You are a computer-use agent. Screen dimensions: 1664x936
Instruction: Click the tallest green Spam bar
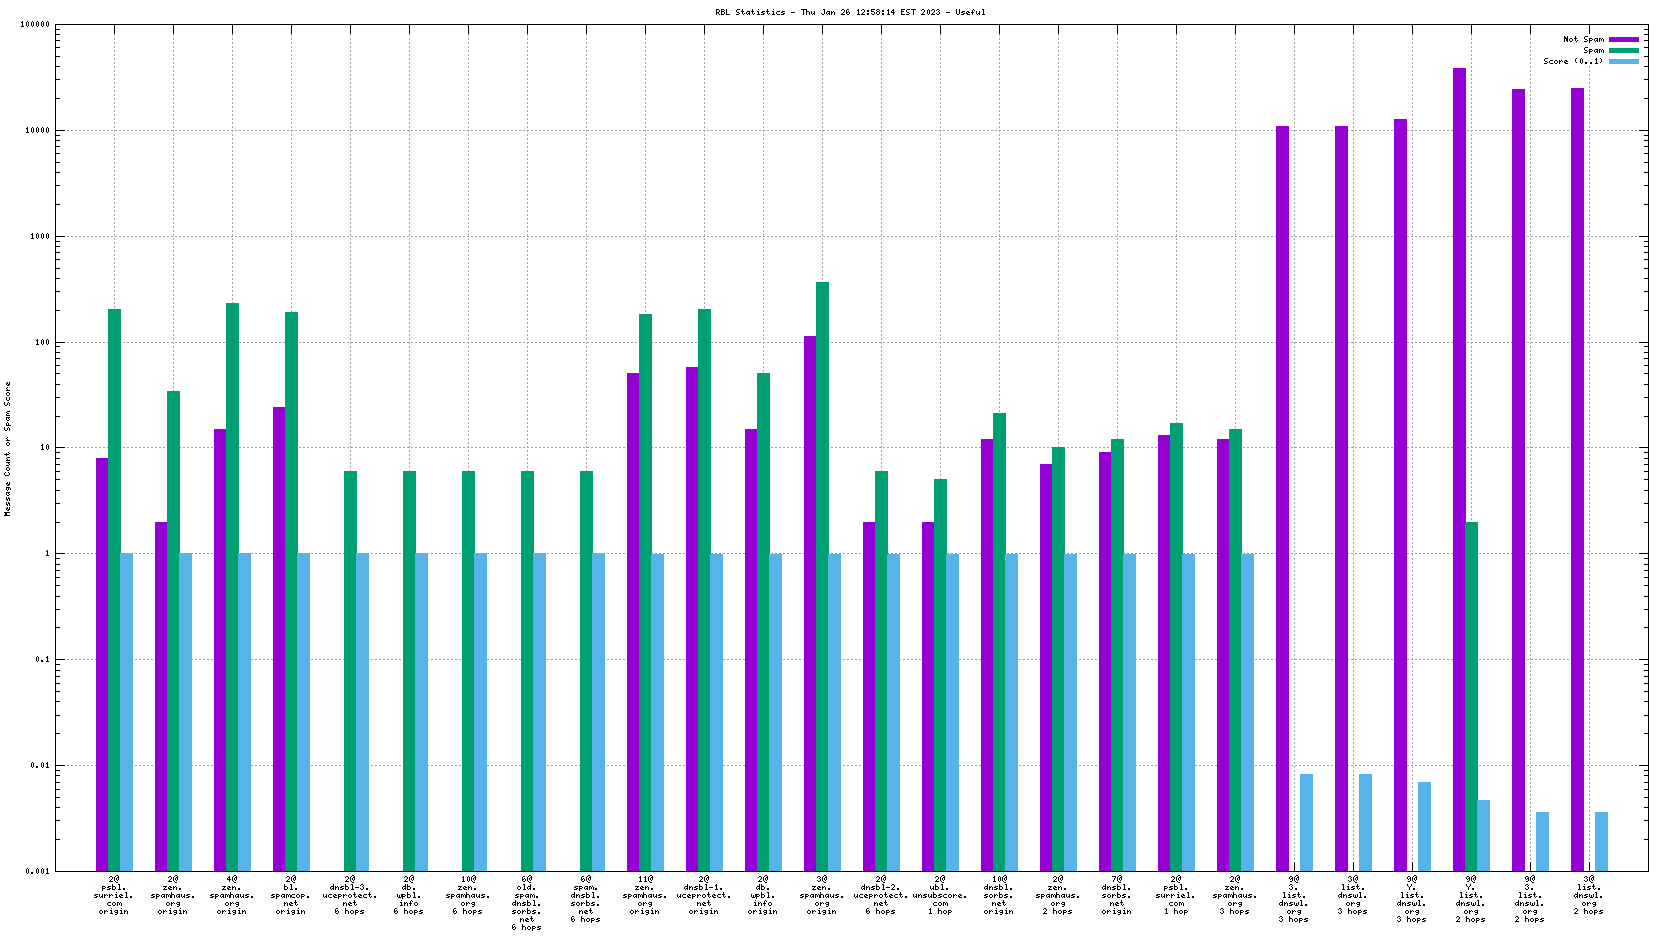(x=822, y=575)
